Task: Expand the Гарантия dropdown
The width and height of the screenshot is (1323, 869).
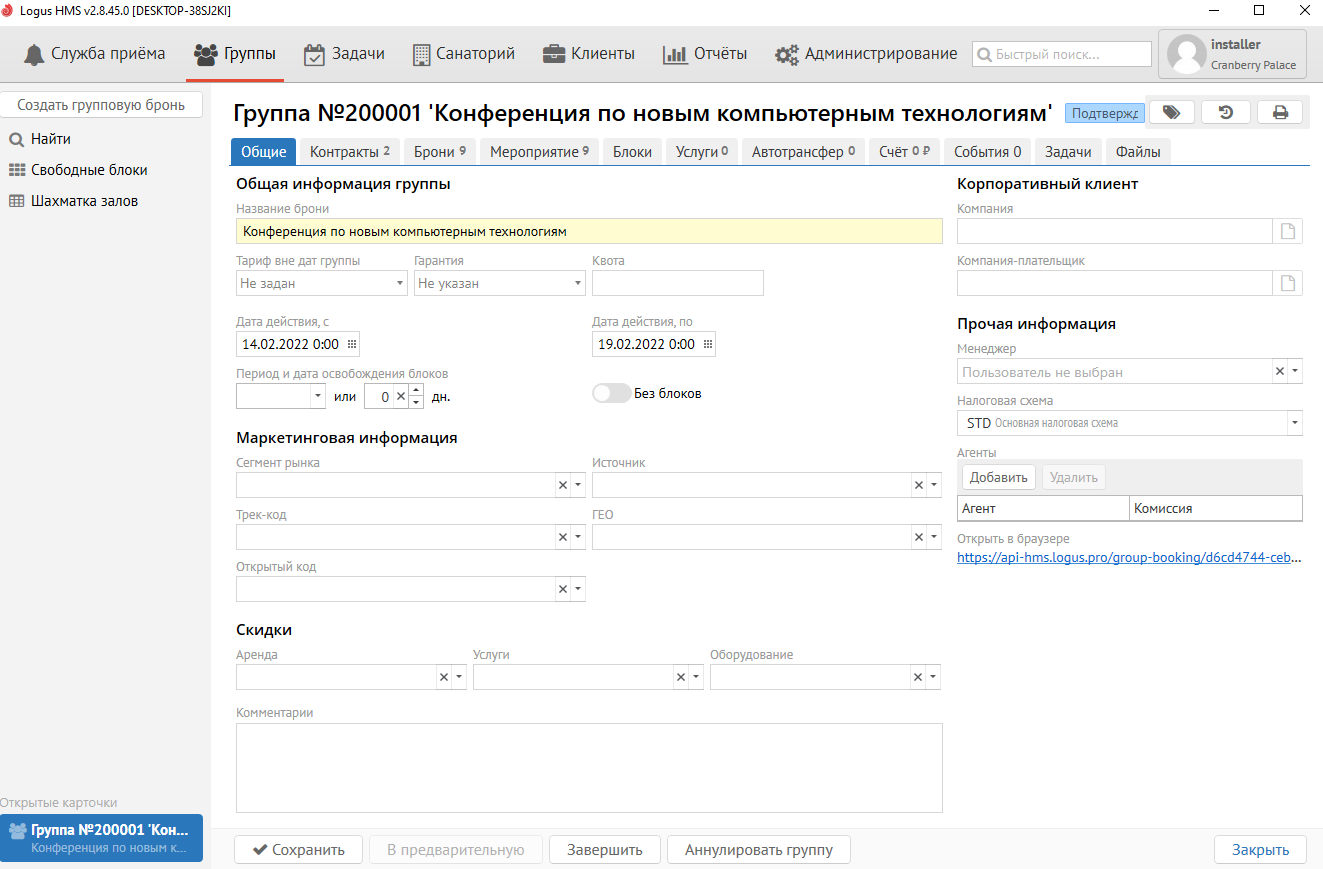Action: (x=578, y=284)
